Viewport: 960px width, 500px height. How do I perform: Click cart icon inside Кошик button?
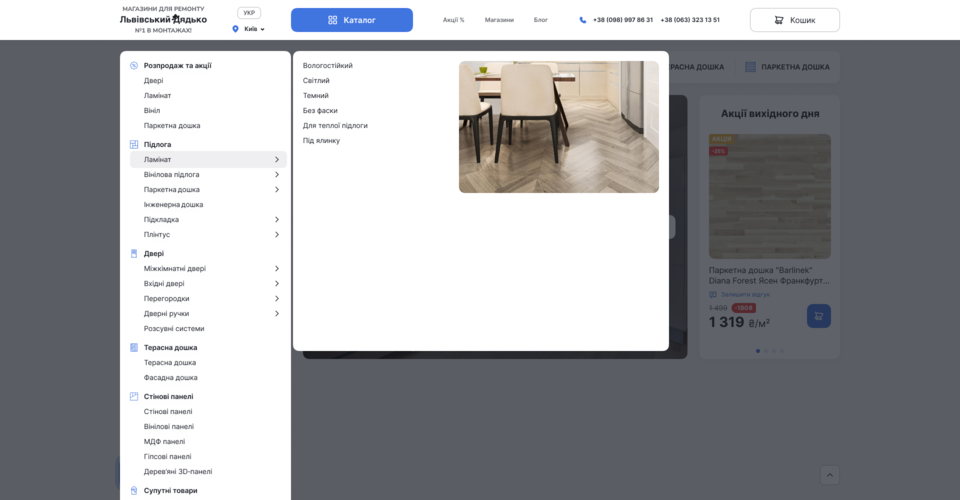coord(779,20)
